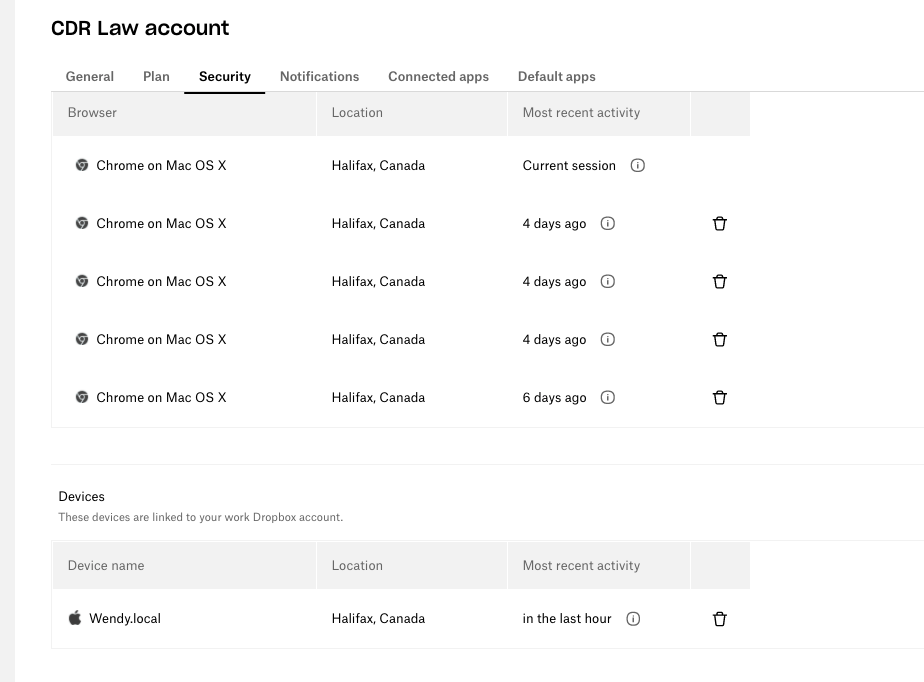The width and height of the screenshot is (924, 682).
Task: Open the Default apps tab
Action: pos(556,77)
